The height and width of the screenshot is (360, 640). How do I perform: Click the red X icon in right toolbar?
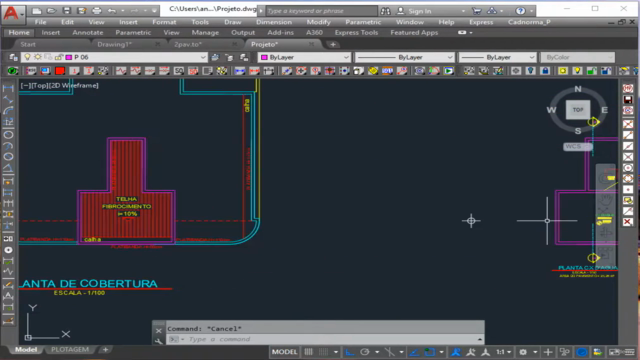pos(628,222)
